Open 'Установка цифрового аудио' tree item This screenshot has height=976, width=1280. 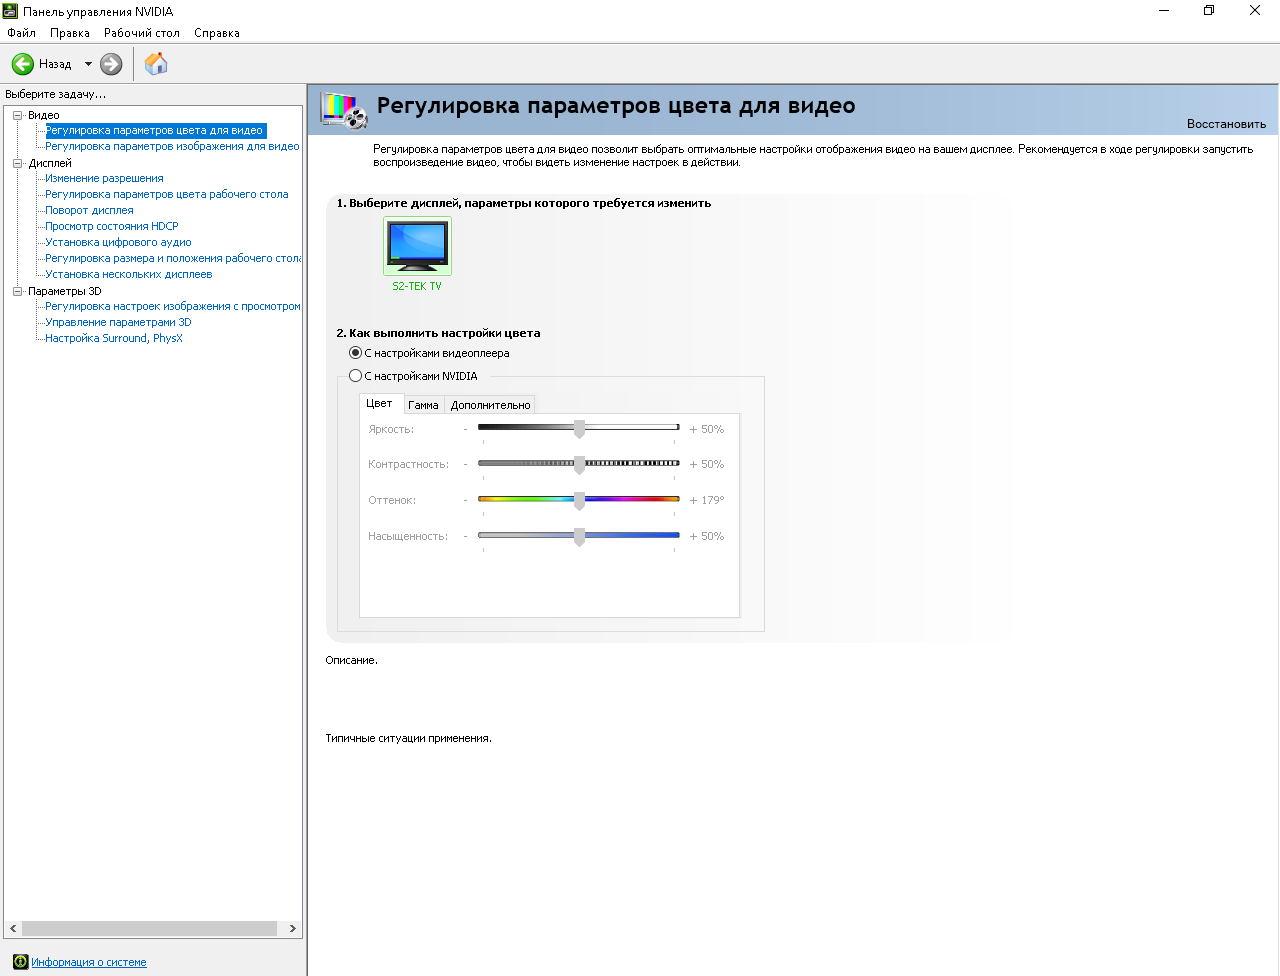point(118,243)
